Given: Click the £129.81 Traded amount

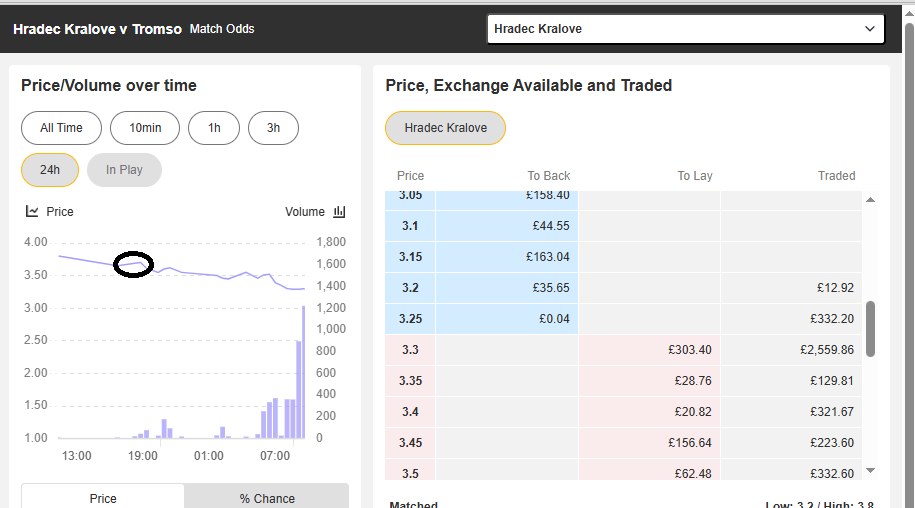Looking at the screenshot, I should click(x=832, y=380).
